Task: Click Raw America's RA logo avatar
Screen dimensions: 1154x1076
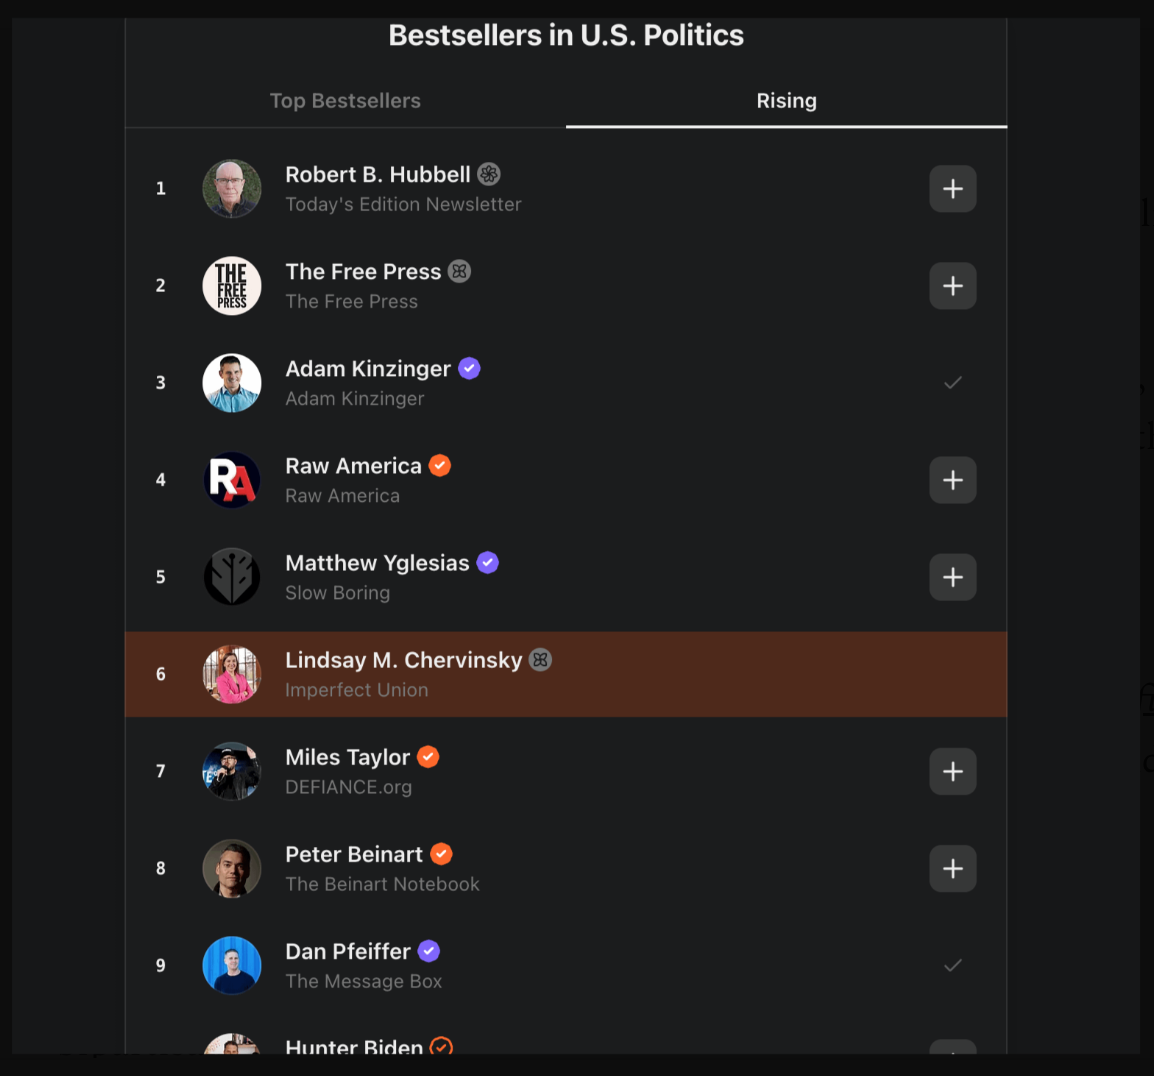Action: [x=232, y=480]
